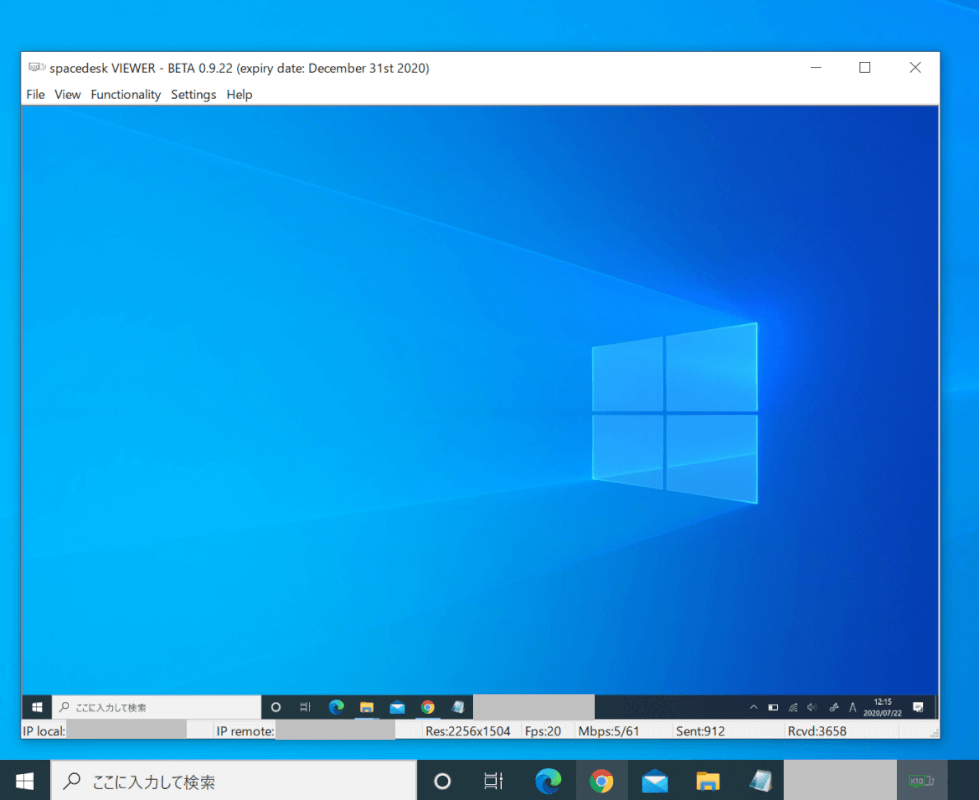Screen dimensions: 979x800
Task: Click Start button inside the viewer's remote desktop
Action: [37, 707]
